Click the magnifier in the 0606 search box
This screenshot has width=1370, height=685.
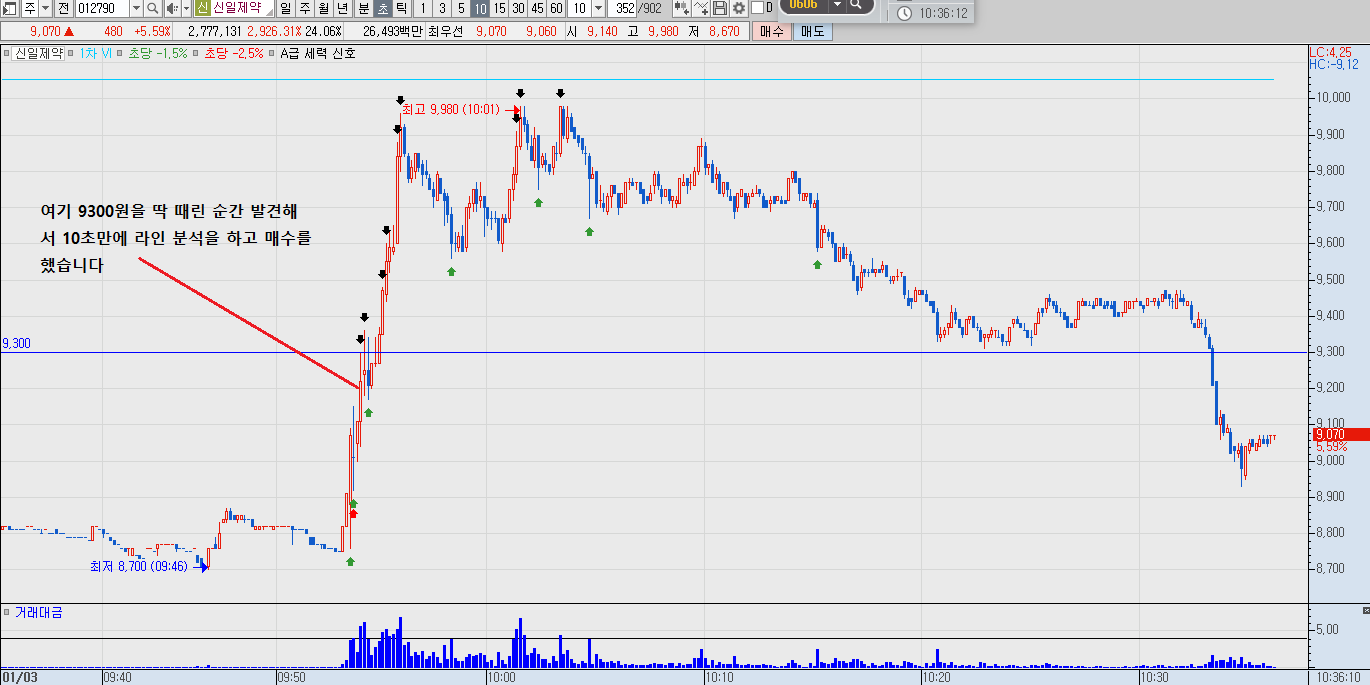[x=856, y=4]
